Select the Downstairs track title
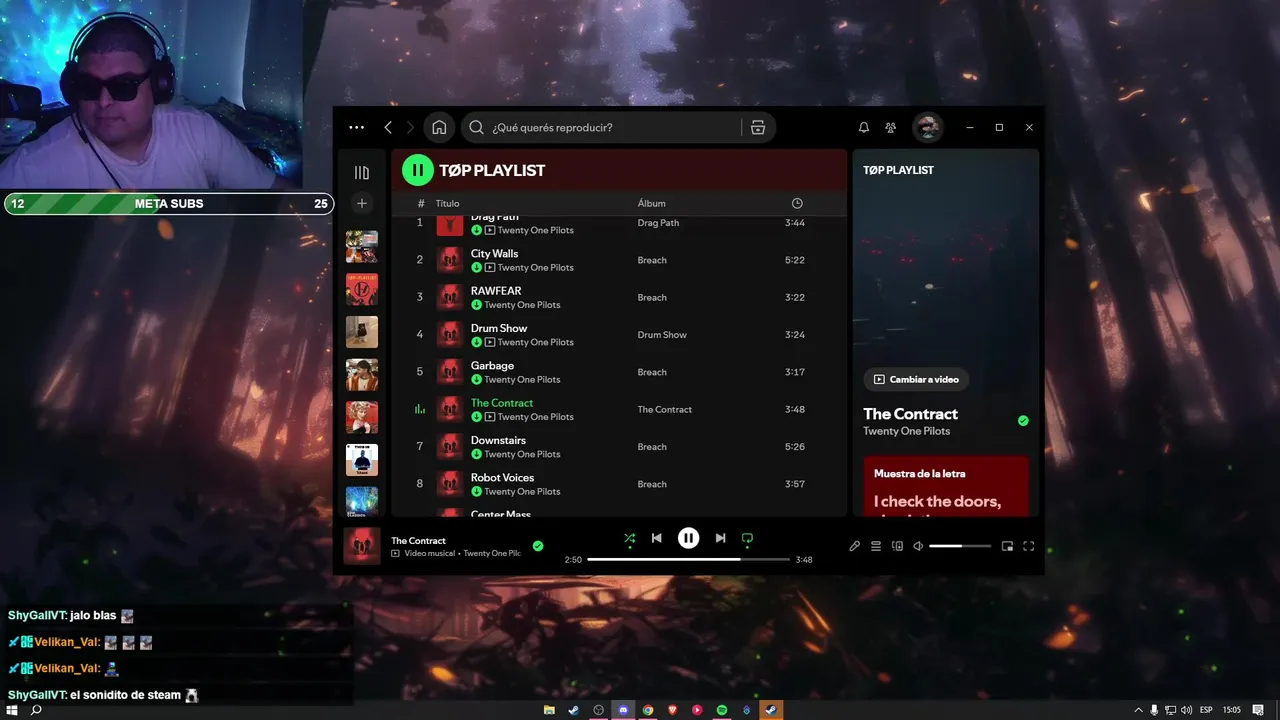This screenshot has width=1280, height=720. click(498, 440)
